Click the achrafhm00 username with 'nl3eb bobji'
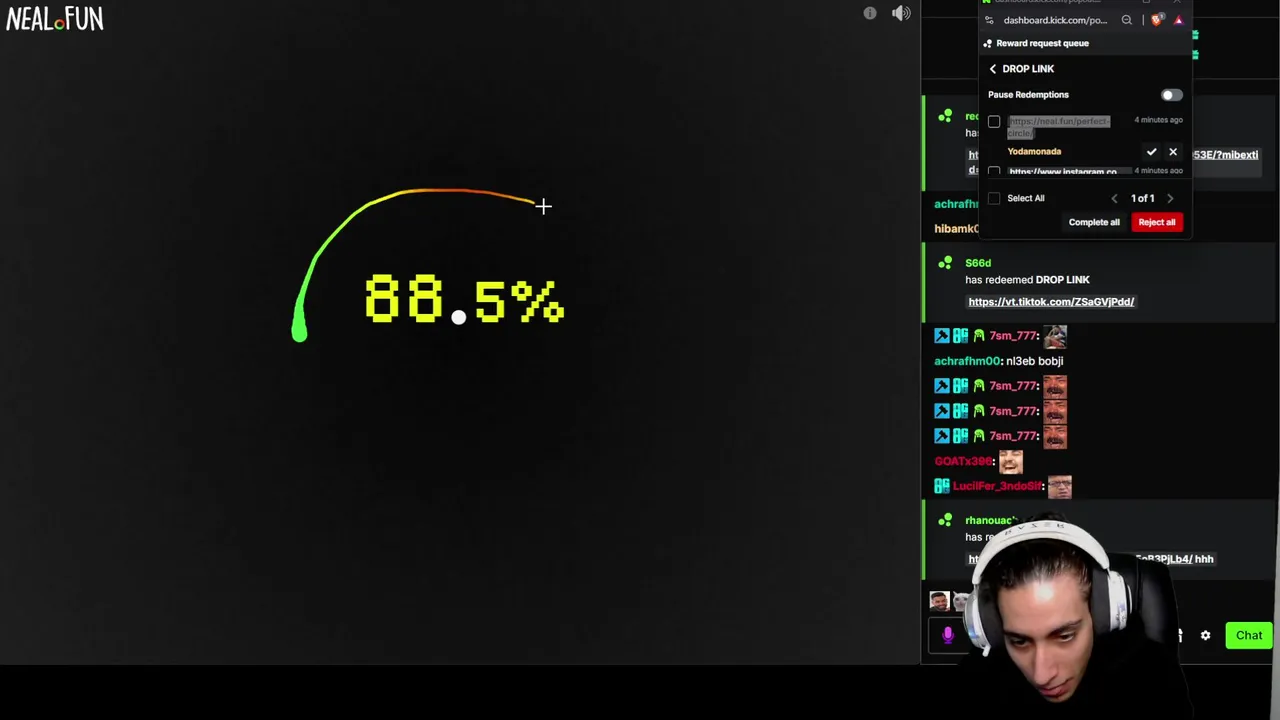Image resolution: width=1280 pixels, height=720 pixels. (967, 361)
